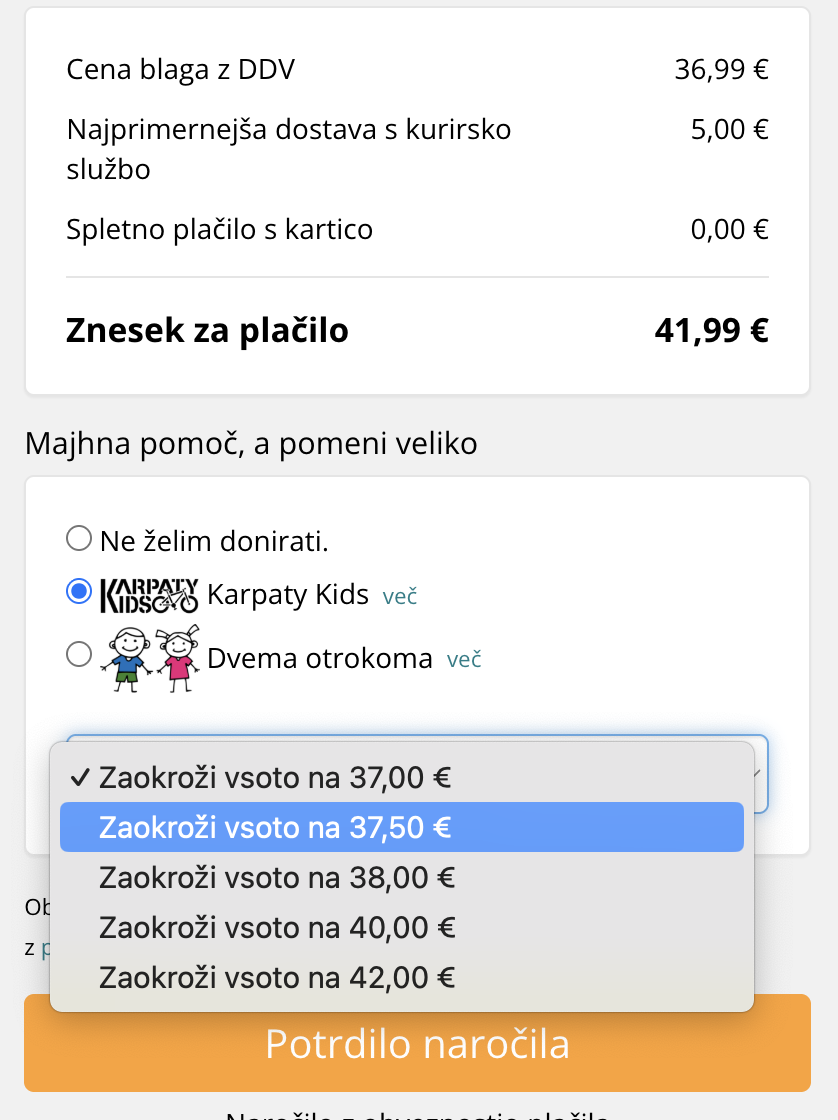The height and width of the screenshot is (1120, 838).
Task: Select the 'Ne želim donirati' radio button
Action: (78, 537)
